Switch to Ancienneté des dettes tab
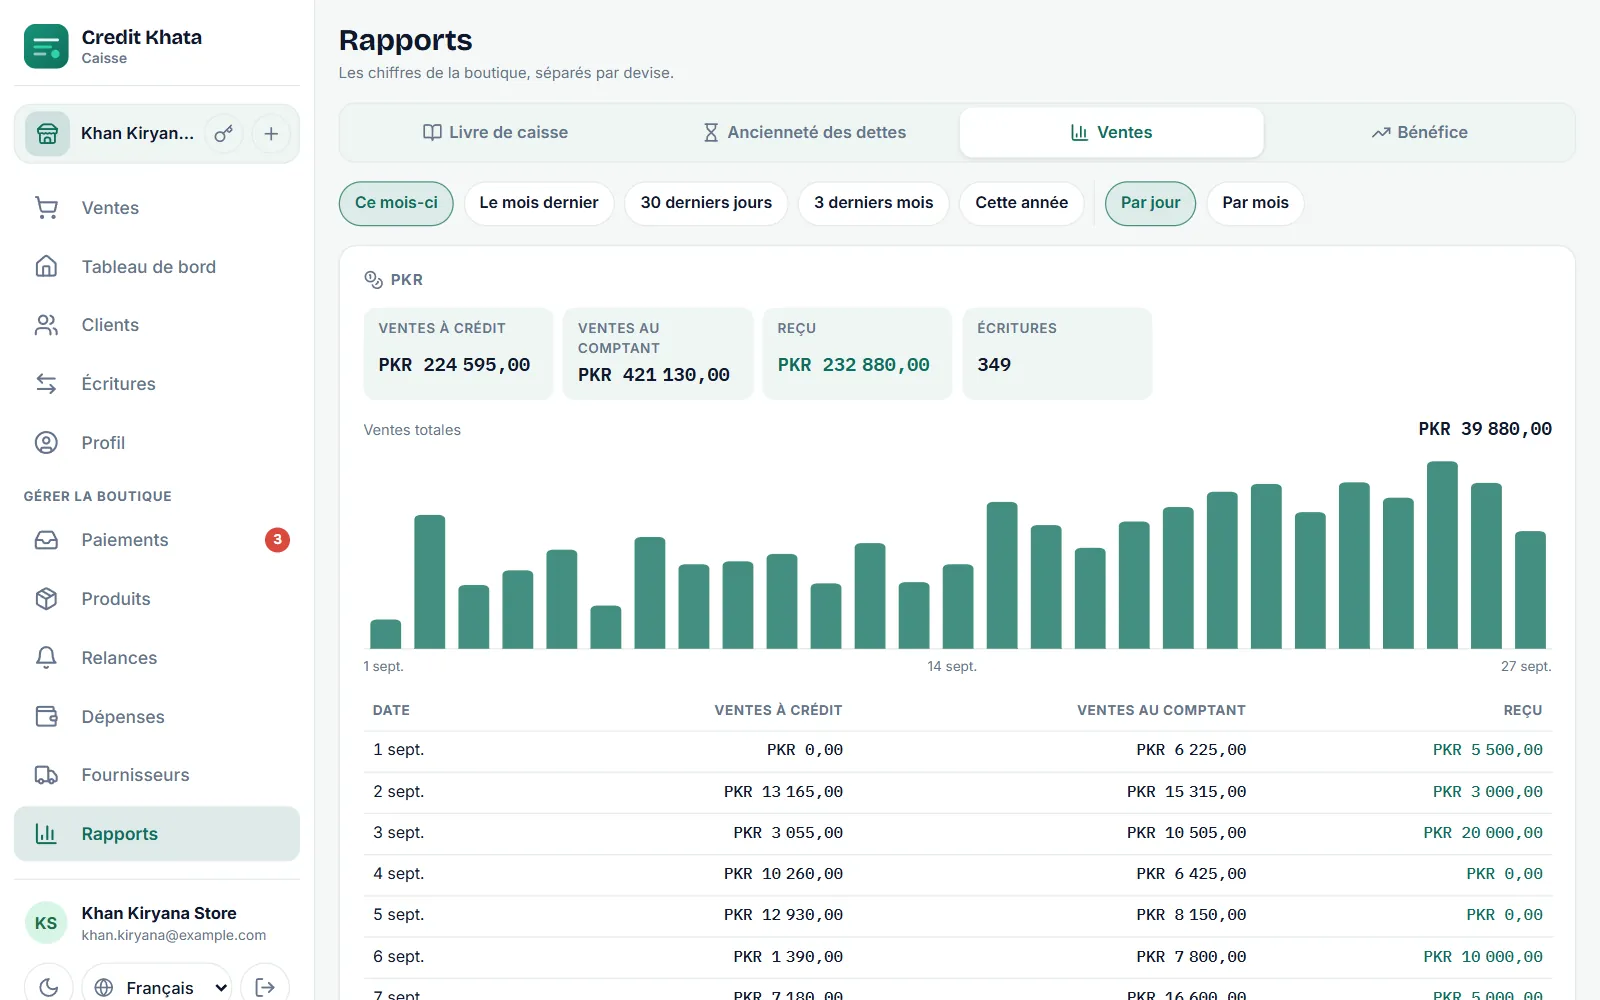The height and width of the screenshot is (1000, 1600). tap(804, 132)
